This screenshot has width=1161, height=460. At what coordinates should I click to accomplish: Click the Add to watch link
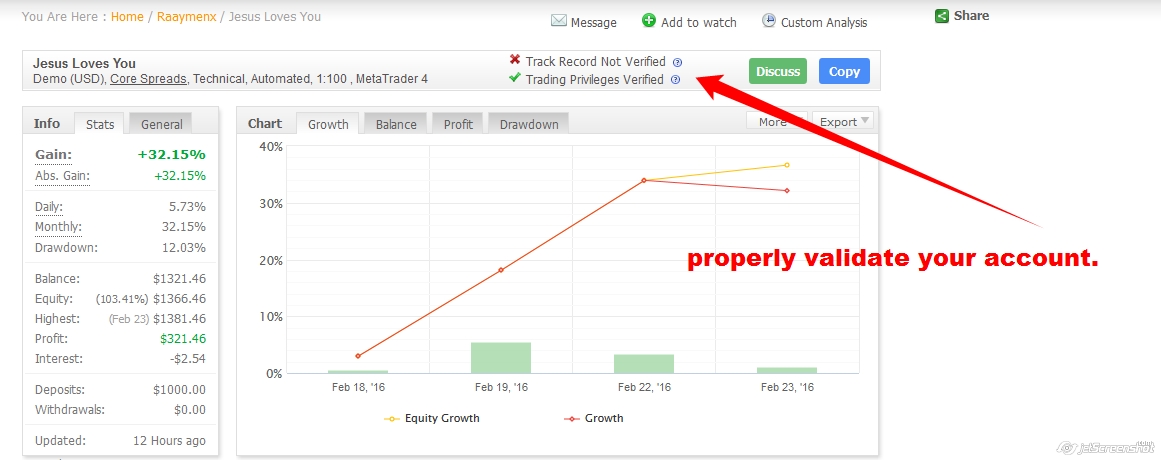pos(699,22)
